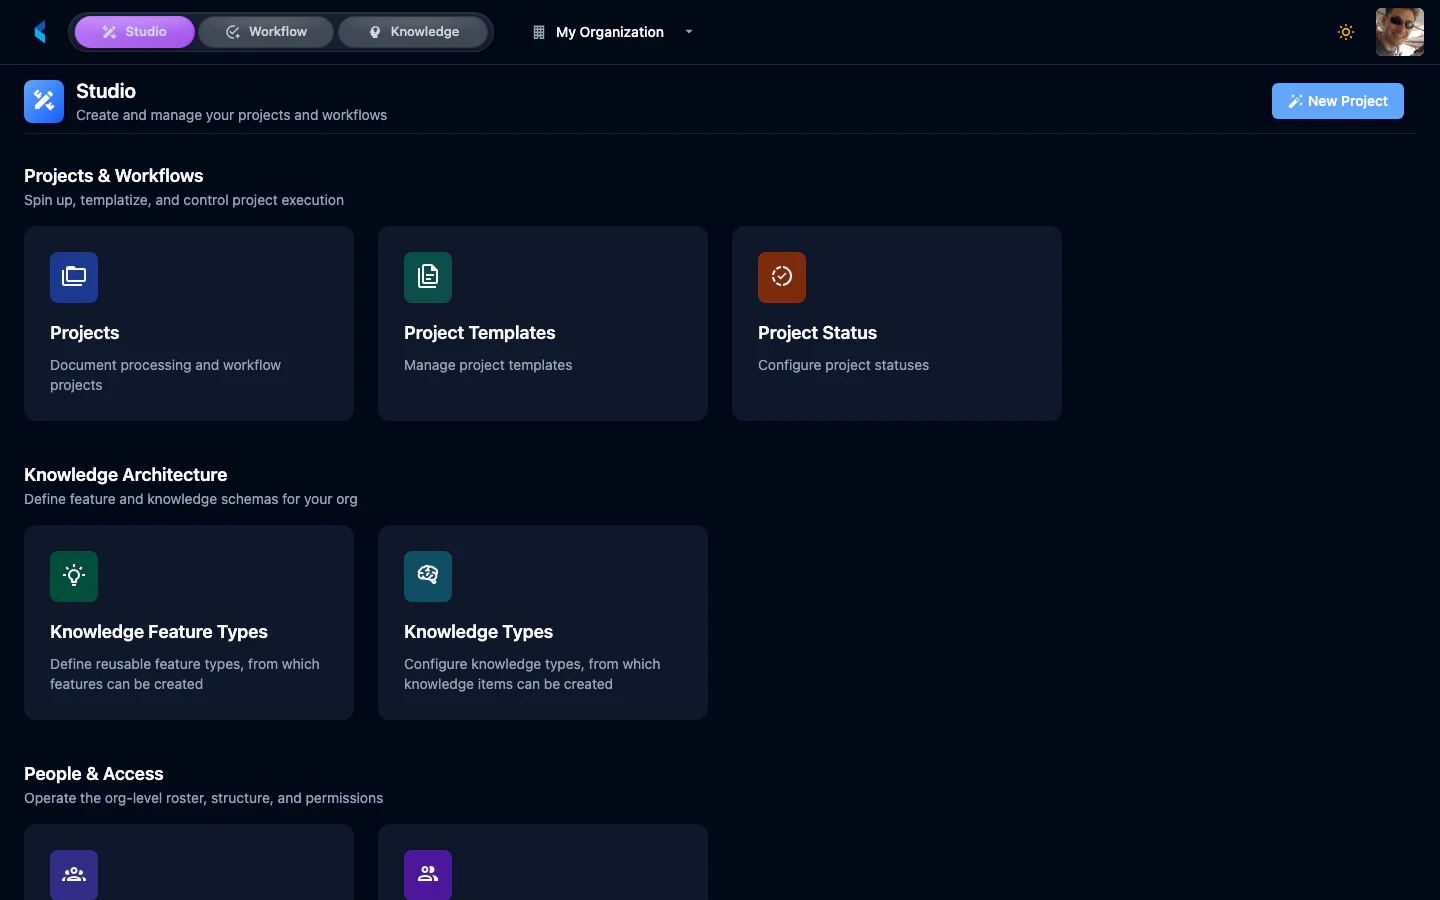Click the user profile avatar
Image resolution: width=1440 pixels, height=900 pixels.
point(1399,32)
